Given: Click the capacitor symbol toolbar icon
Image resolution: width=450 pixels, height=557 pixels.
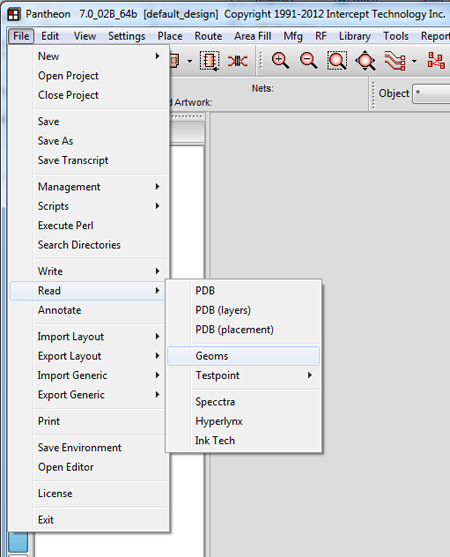Looking at the screenshot, I should tap(238, 61).
